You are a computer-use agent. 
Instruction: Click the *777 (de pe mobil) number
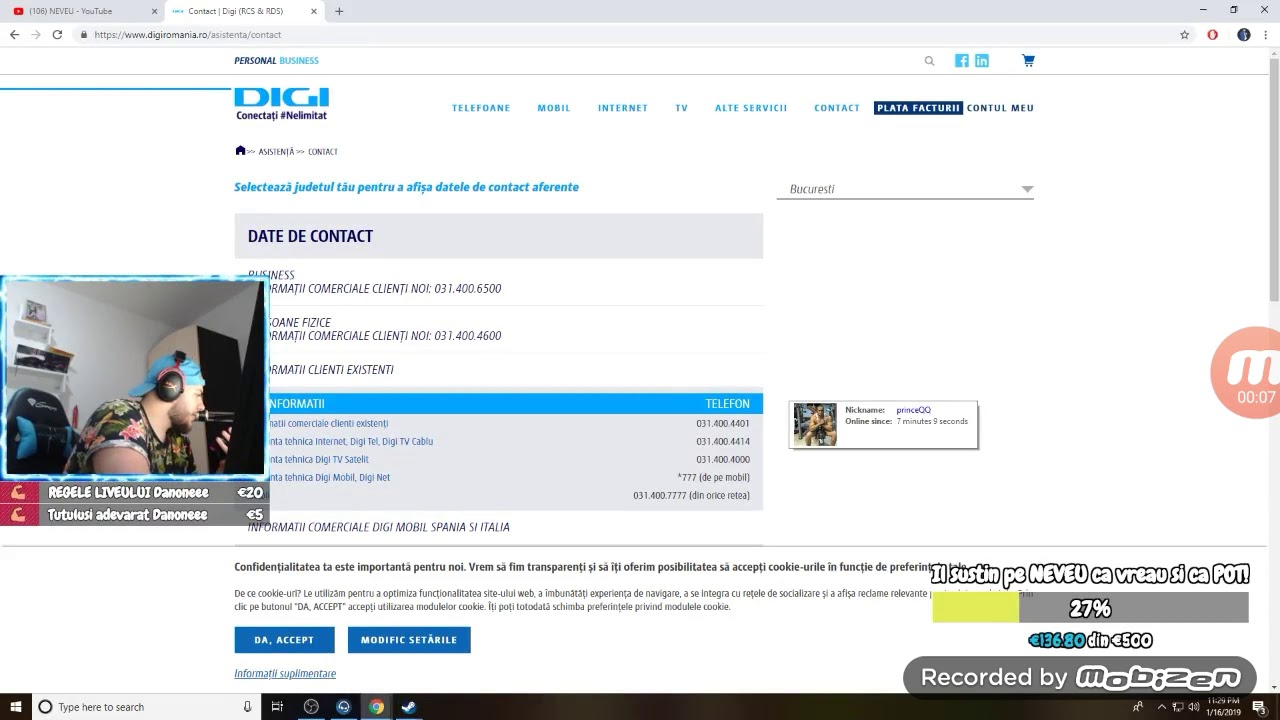click(713, 478)
